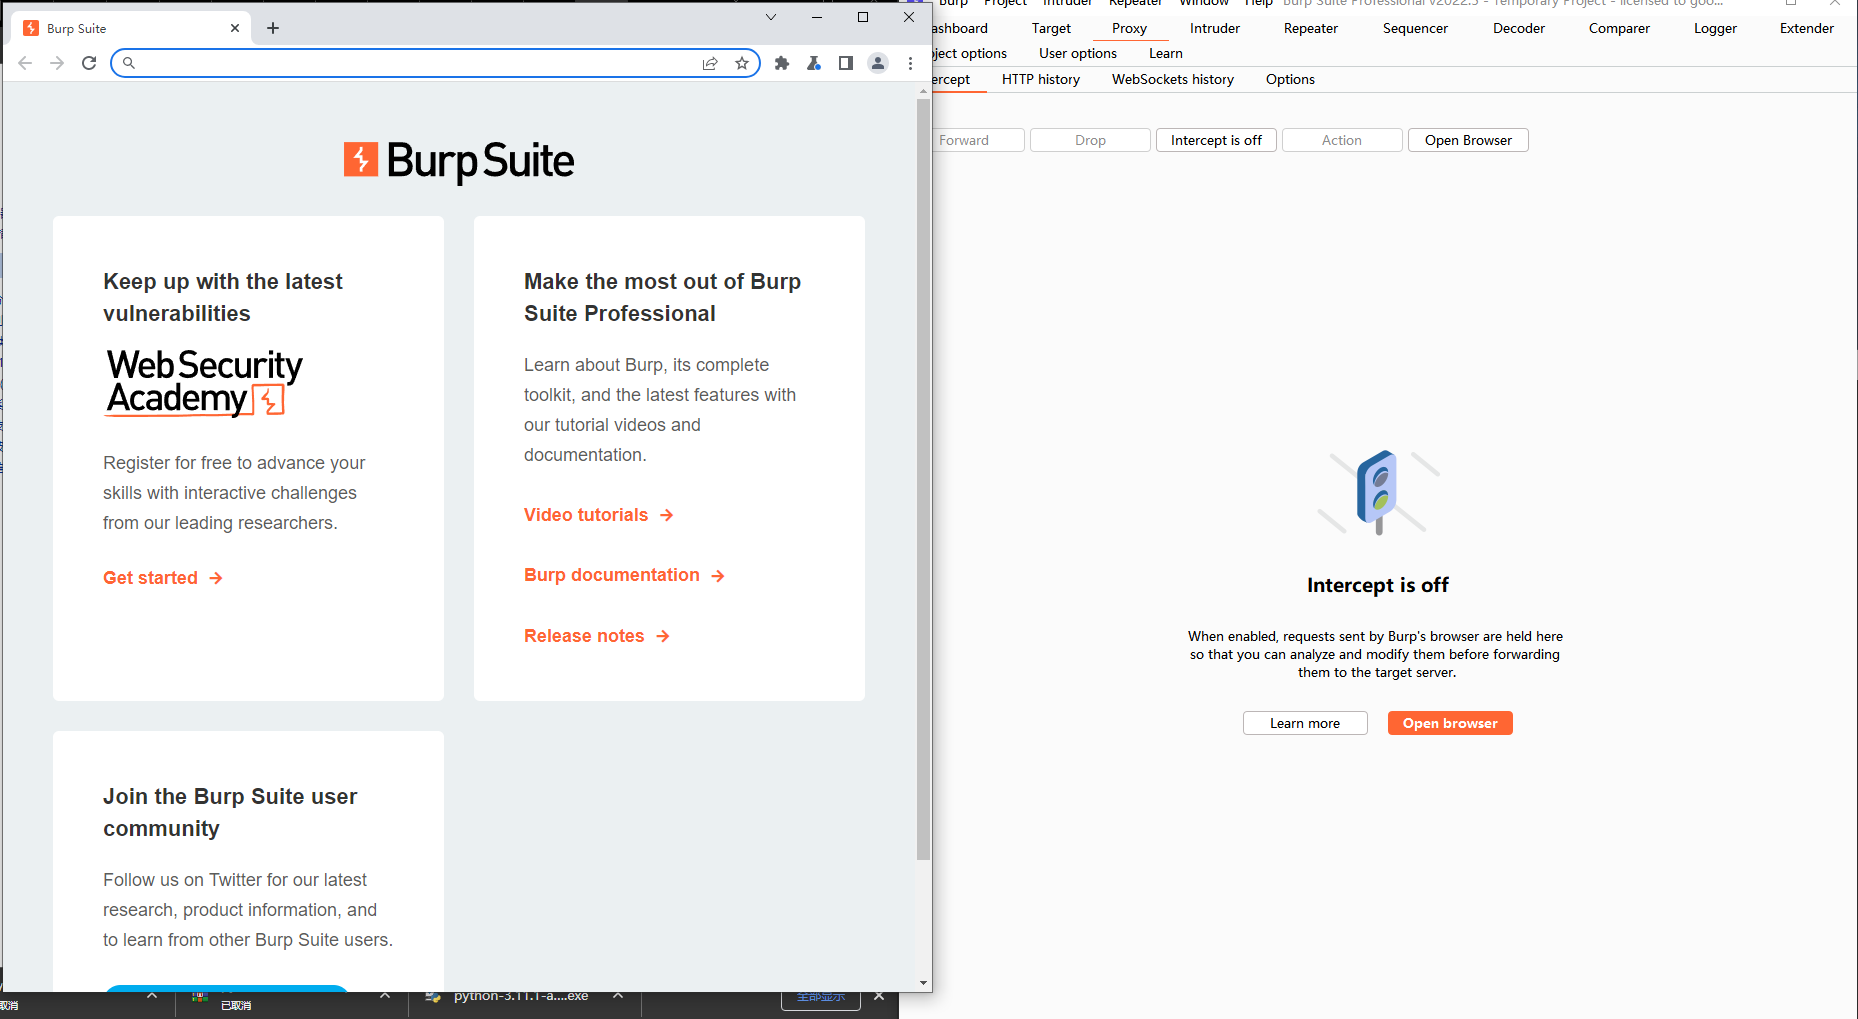Click the search icon in address bar

click(129, 63)
